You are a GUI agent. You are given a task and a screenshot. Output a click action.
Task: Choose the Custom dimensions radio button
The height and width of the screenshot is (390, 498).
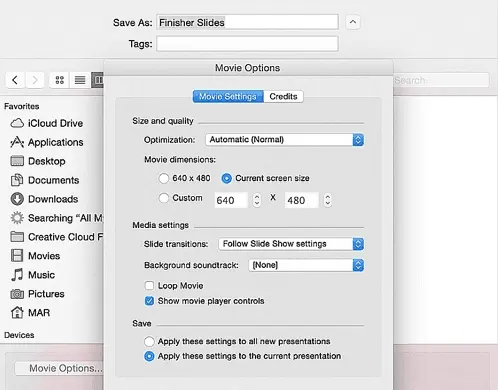(164, 198)
